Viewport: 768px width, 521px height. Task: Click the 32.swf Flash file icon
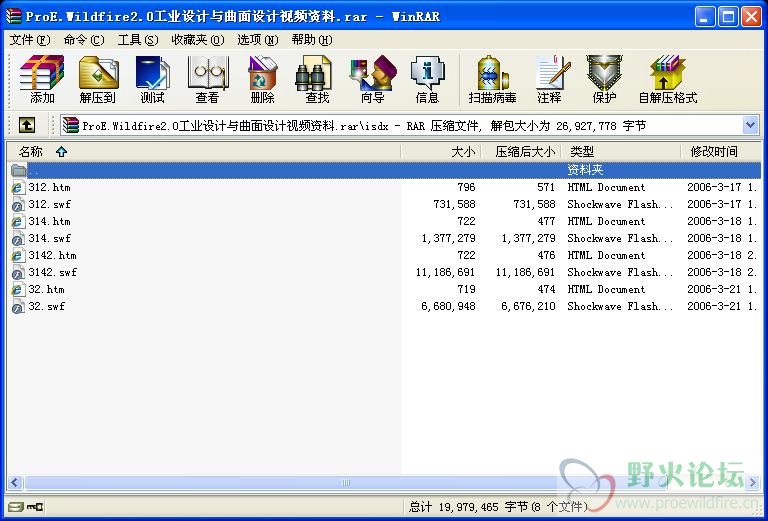point(18,307)
